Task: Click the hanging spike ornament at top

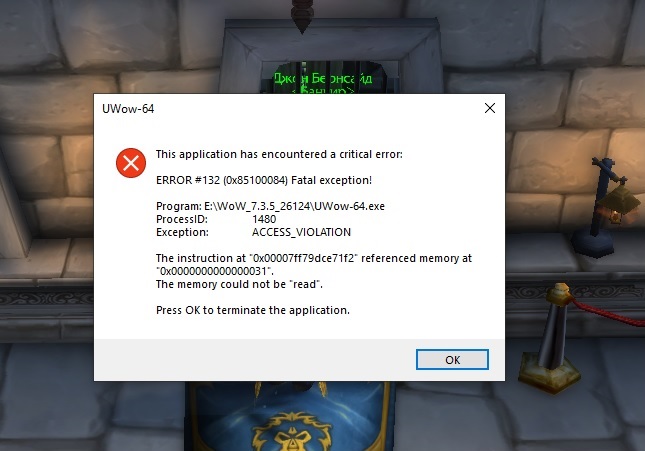Action: pos(302,16)
